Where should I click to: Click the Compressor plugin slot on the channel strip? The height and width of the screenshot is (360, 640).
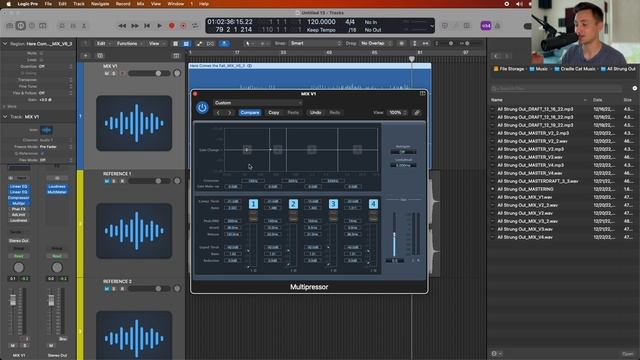click(x=18, y=198)
